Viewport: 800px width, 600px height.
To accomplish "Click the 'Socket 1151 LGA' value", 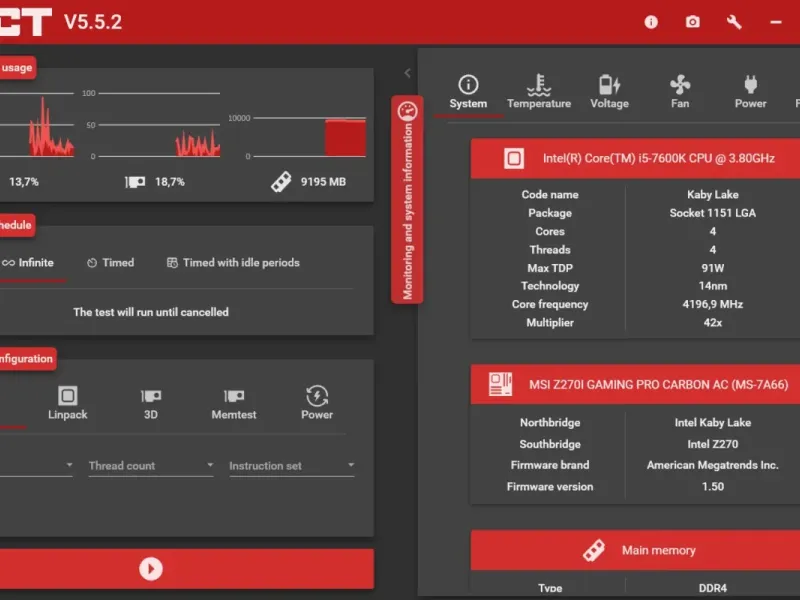I will tap(712, 213).
